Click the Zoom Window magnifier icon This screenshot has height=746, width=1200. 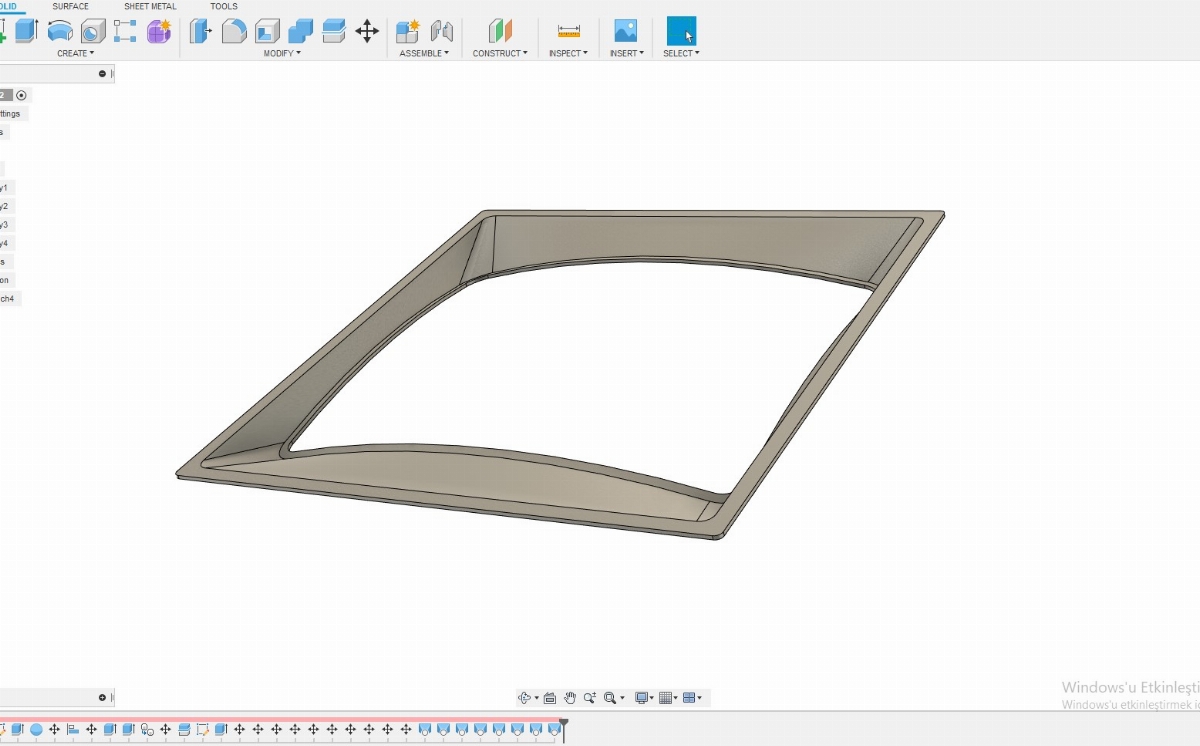(x=609, y=698)
